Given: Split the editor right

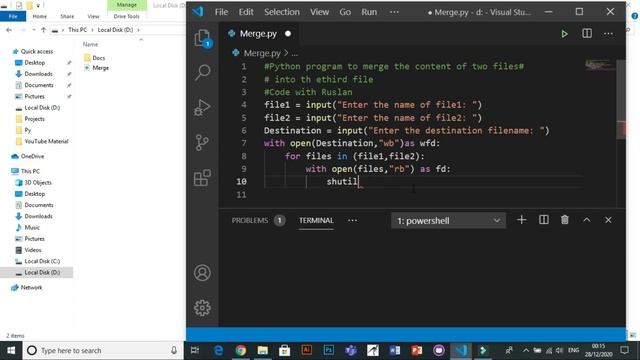Looking at the screenshot, I should (x=587, y=33).
